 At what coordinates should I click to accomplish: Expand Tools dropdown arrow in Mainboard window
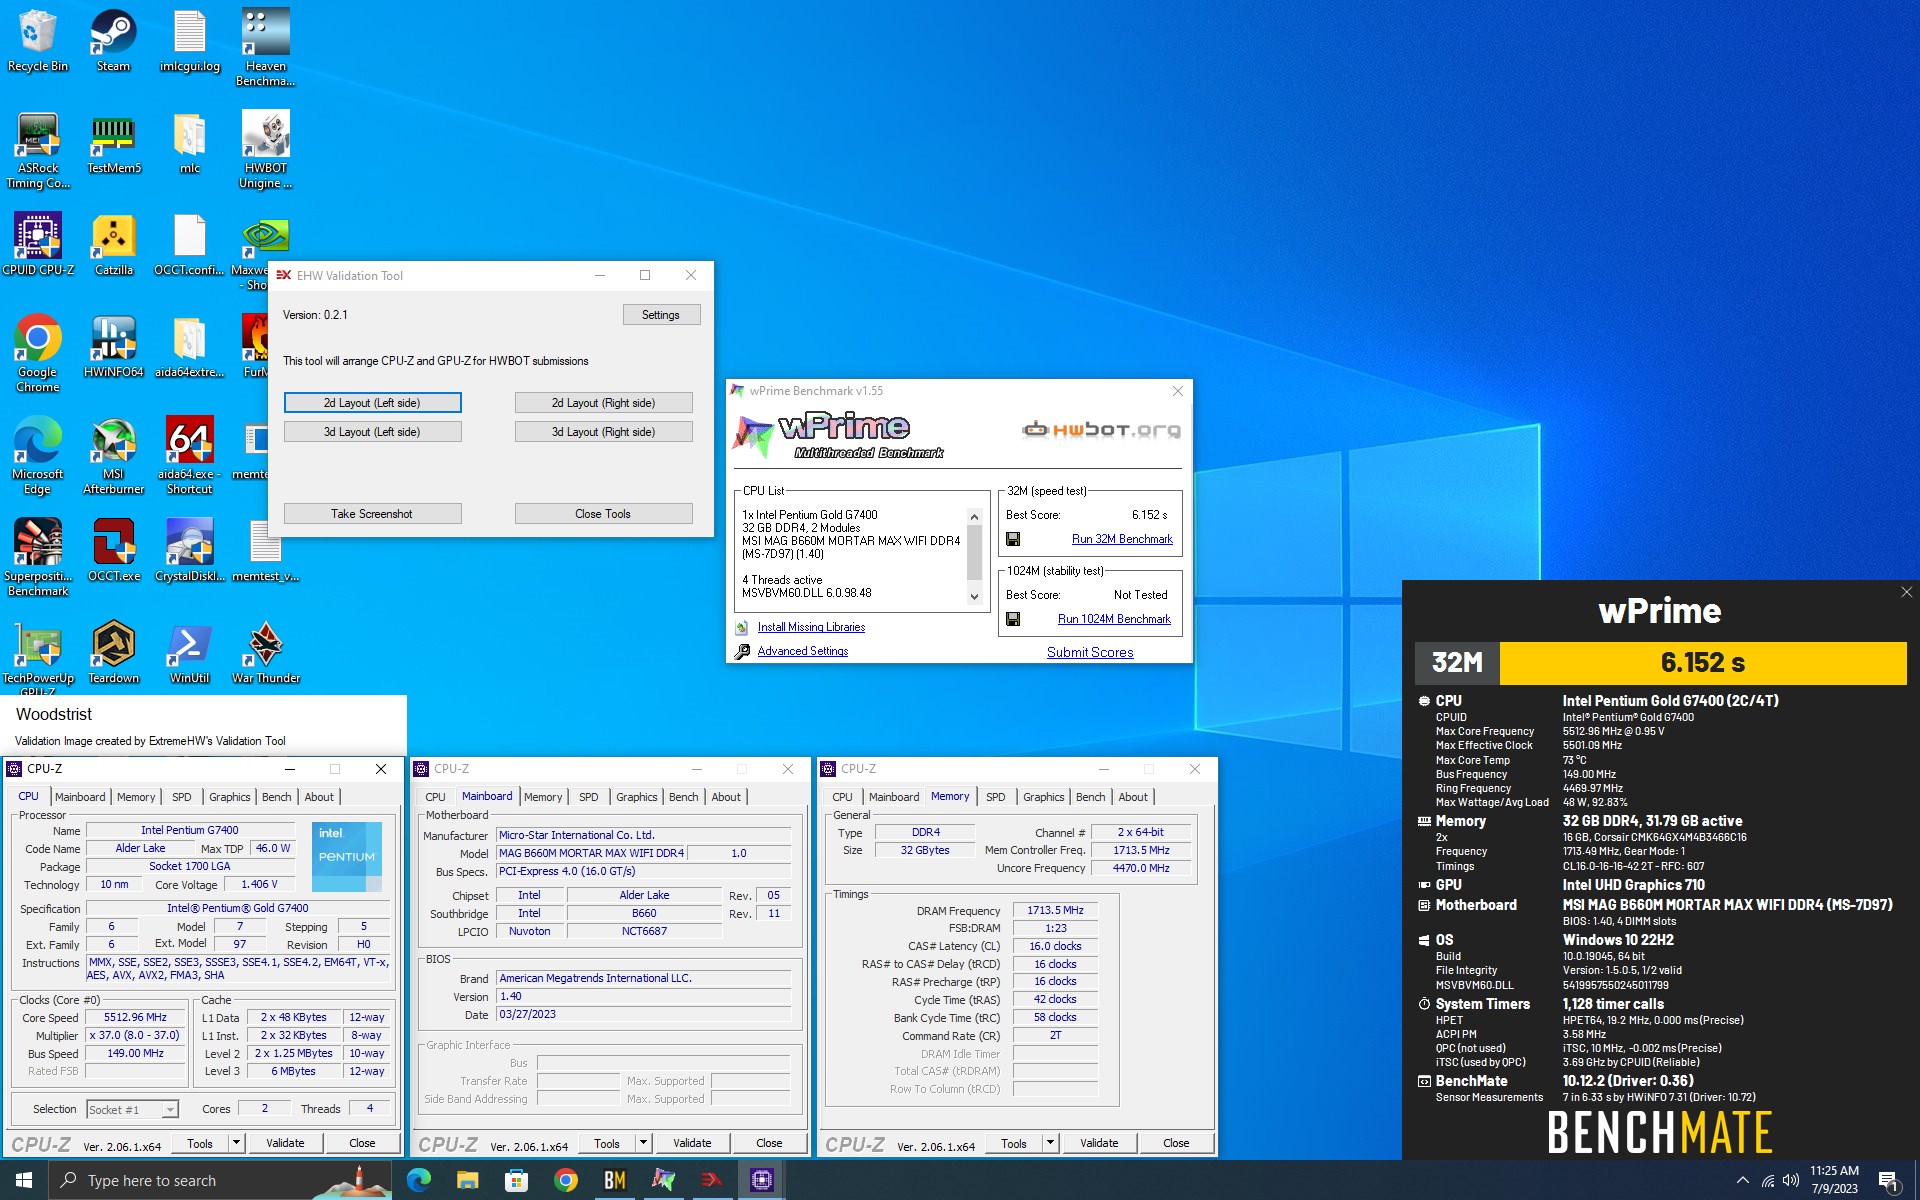643,1142
